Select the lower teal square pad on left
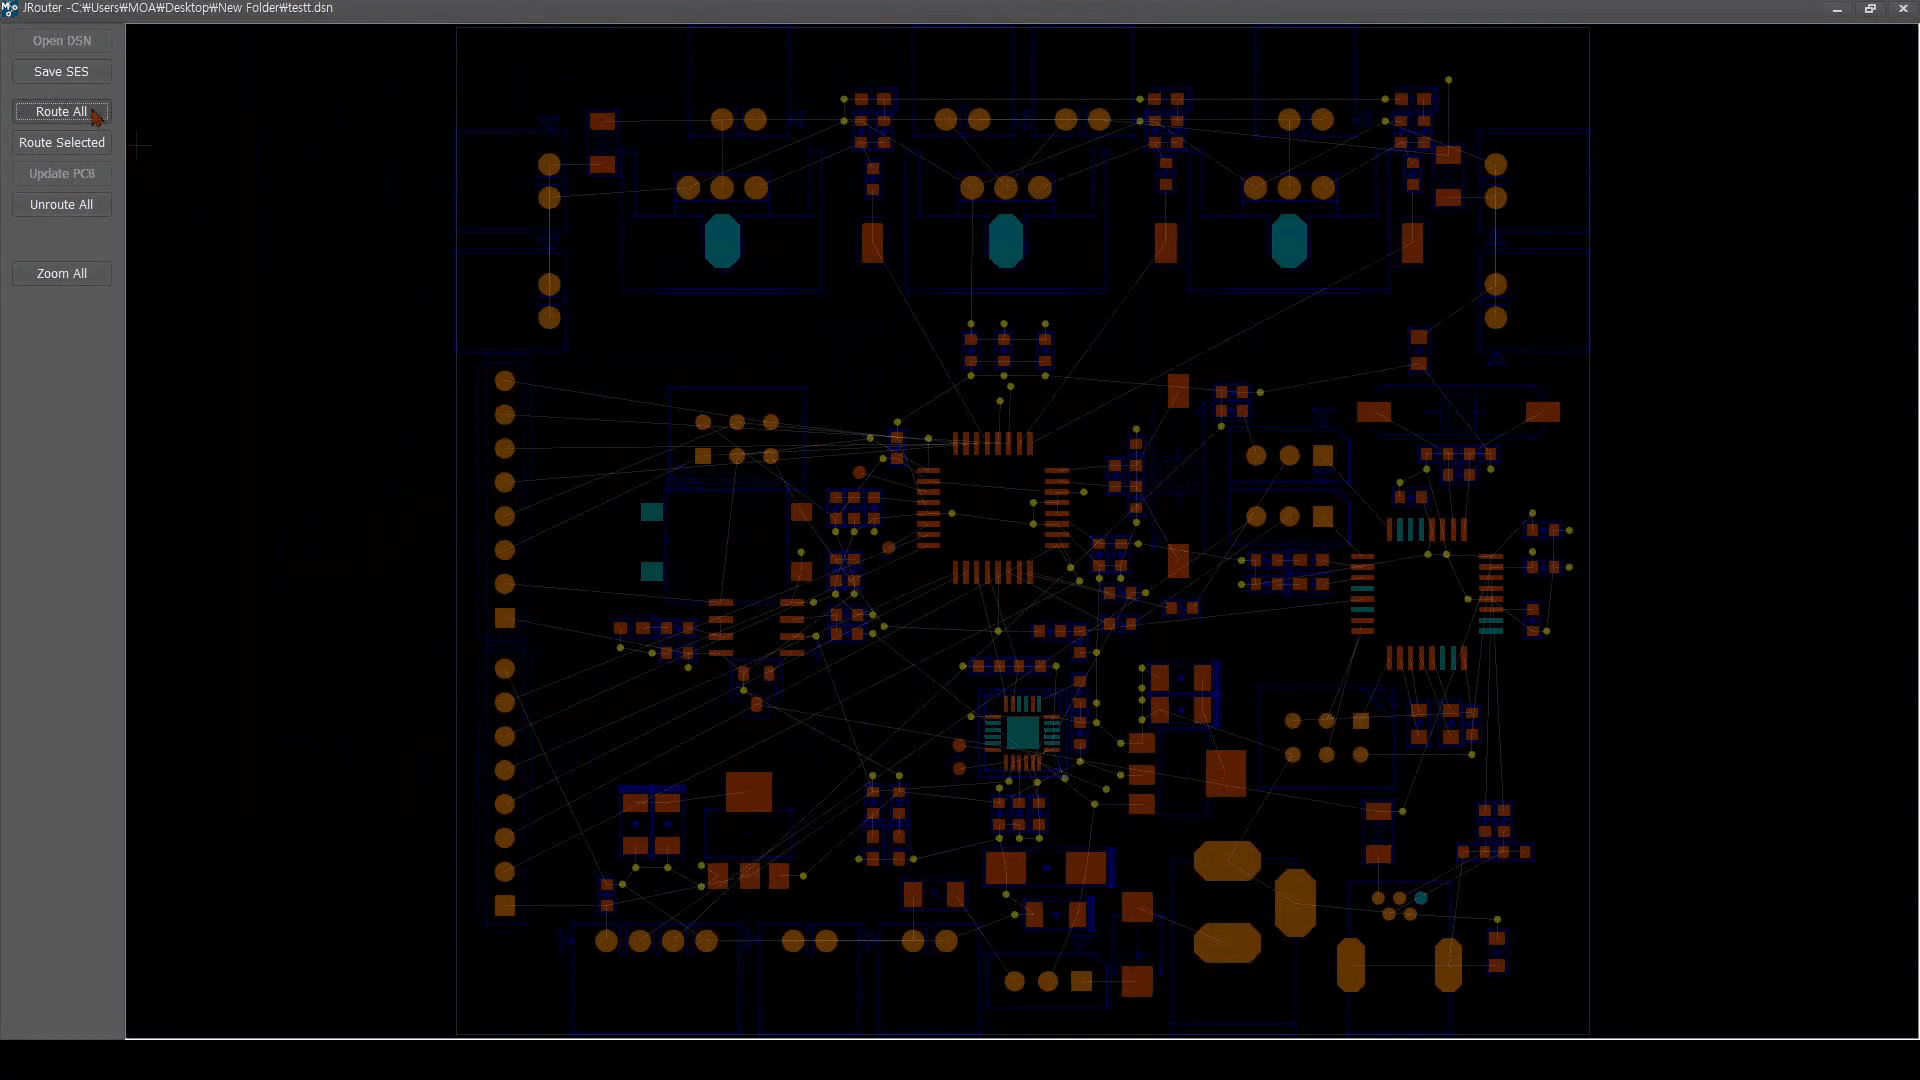Image resolution: width=1920 pixels, height=1080 pixels. pos(652,571)
